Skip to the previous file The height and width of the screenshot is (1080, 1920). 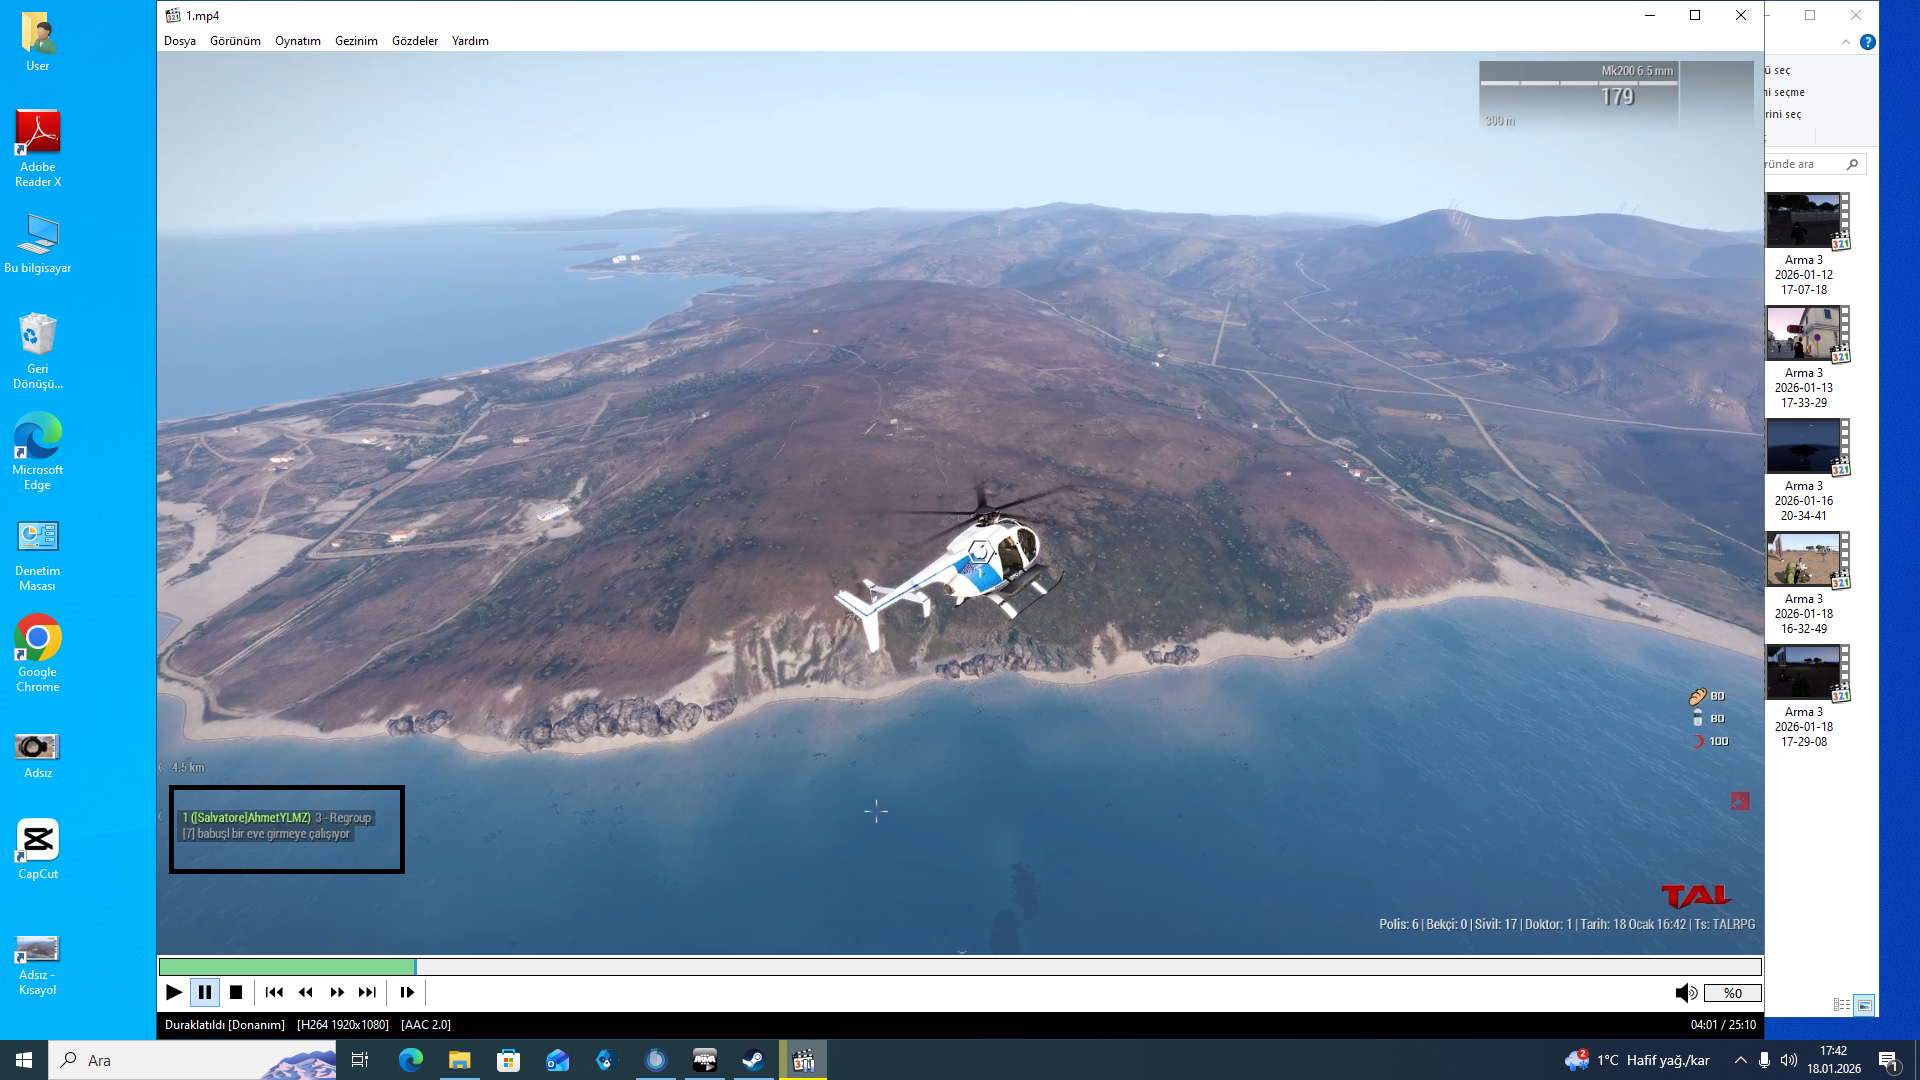coord(274,992)
